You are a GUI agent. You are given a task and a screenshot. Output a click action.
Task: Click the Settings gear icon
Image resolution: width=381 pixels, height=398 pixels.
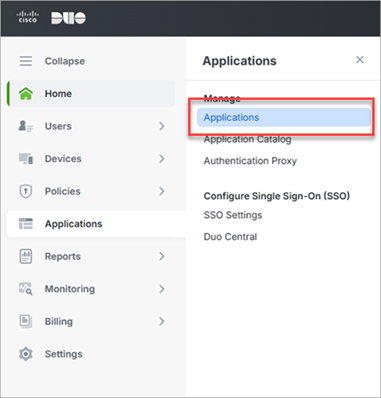(x=26, y=354)
